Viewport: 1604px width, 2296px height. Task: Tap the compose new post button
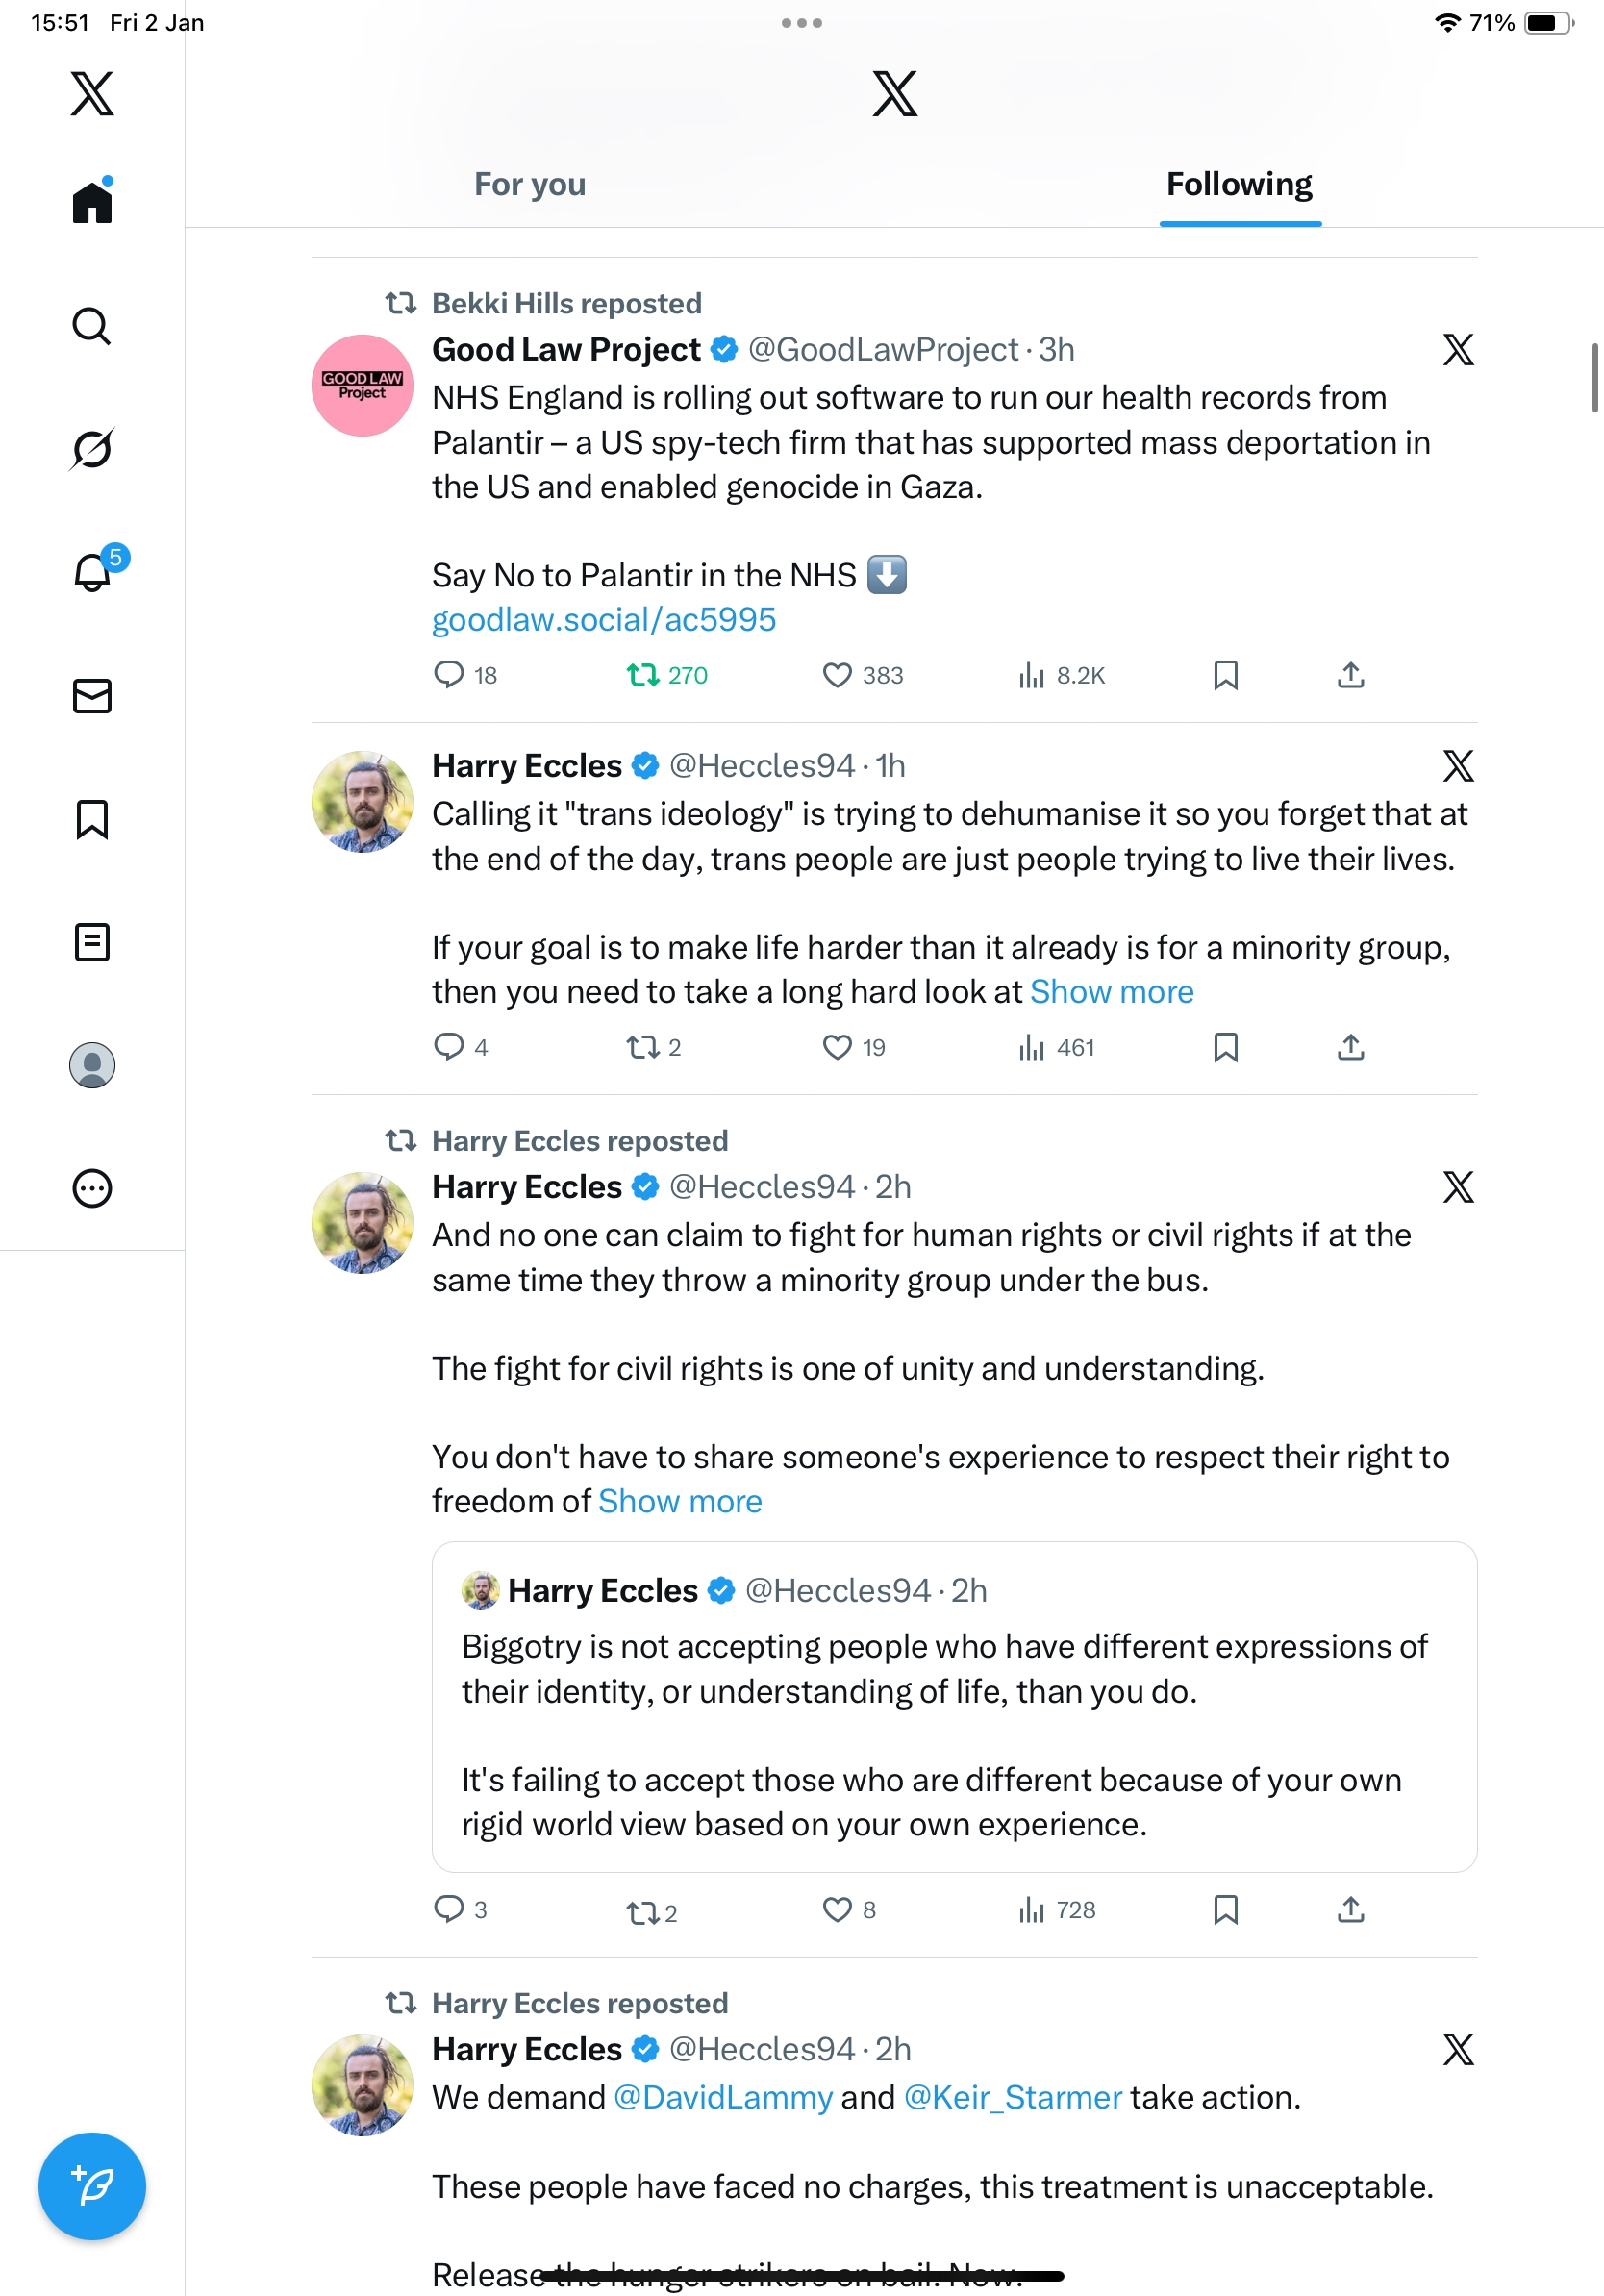tap(92, 2185)
